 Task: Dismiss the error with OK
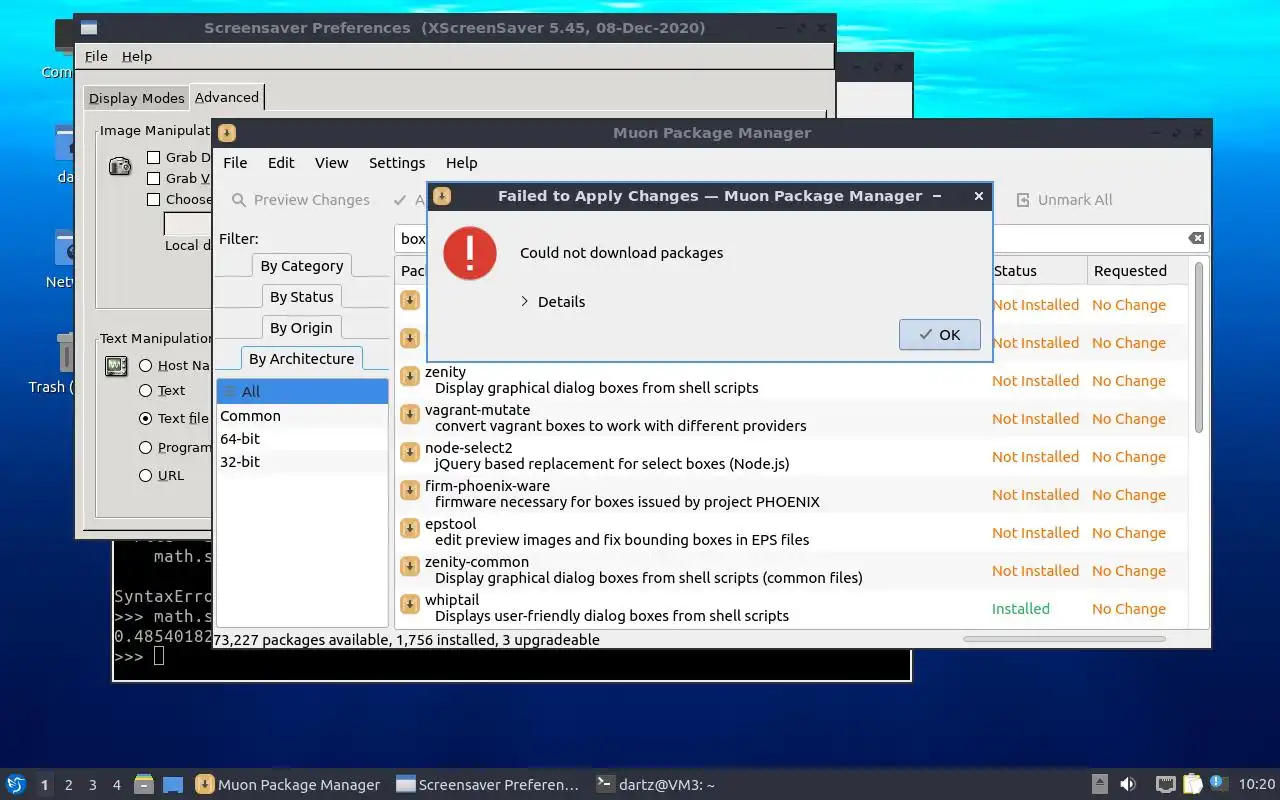[x=939, y=335]
